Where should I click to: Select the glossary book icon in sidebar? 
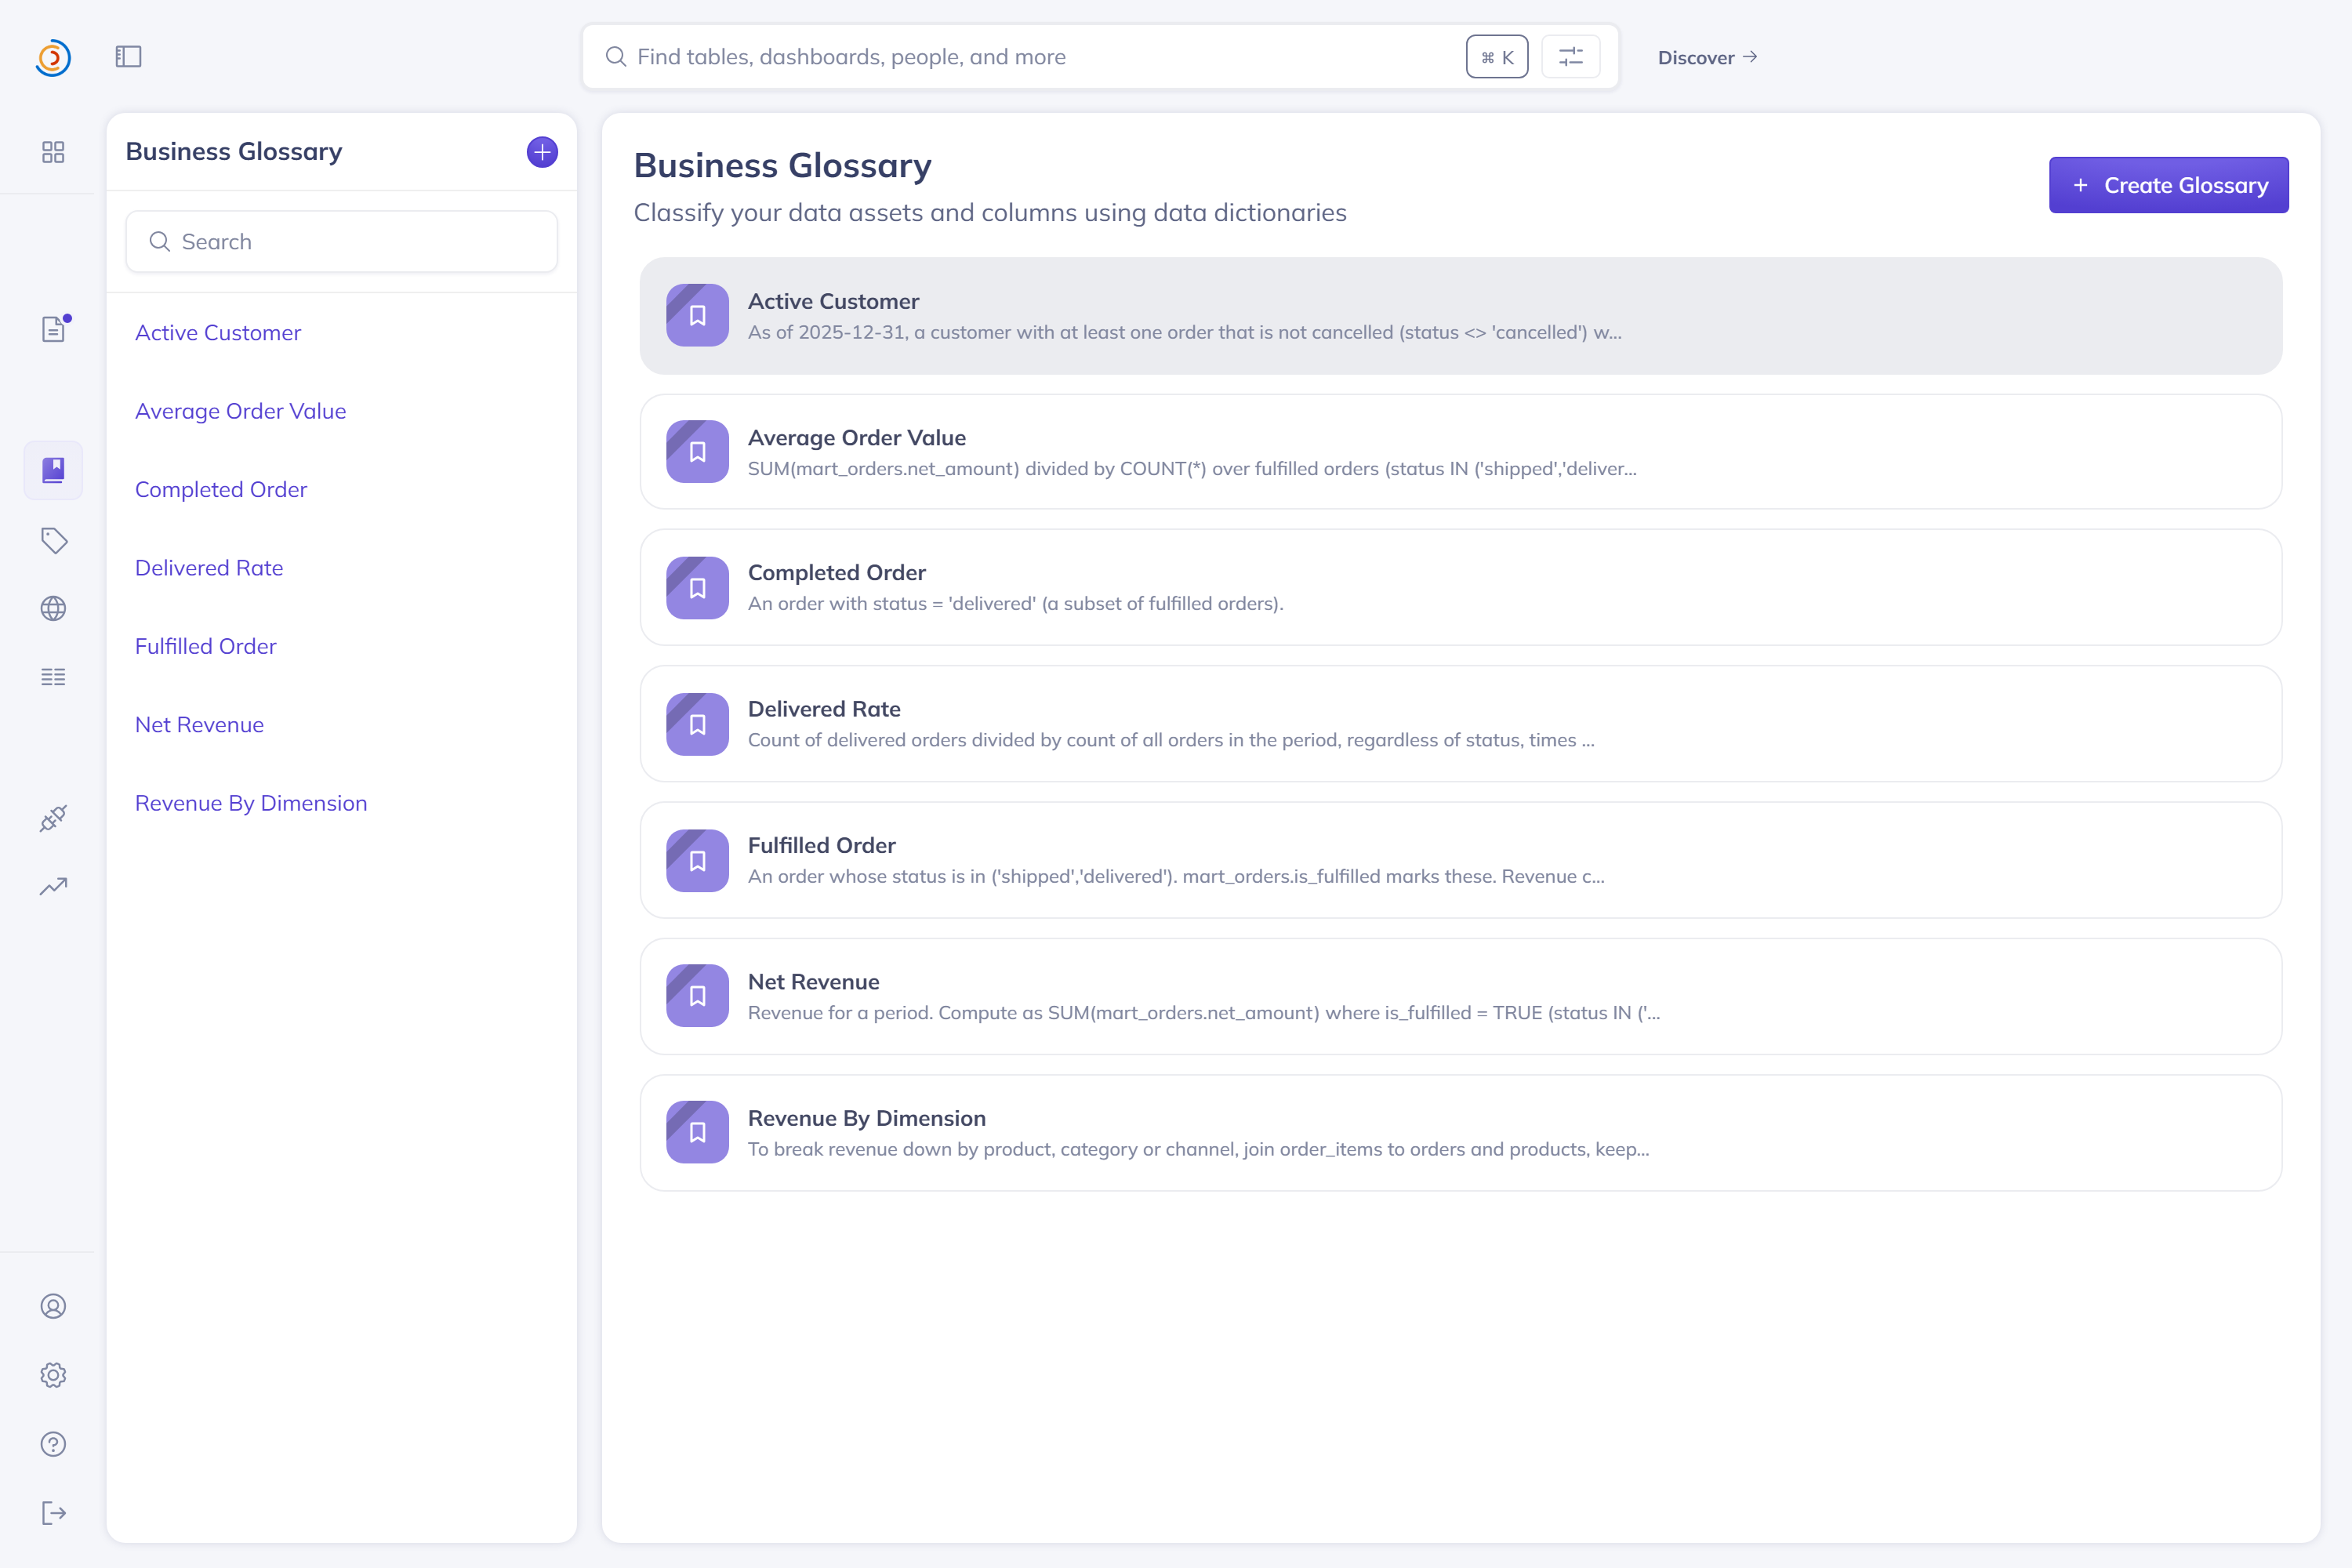53,470
